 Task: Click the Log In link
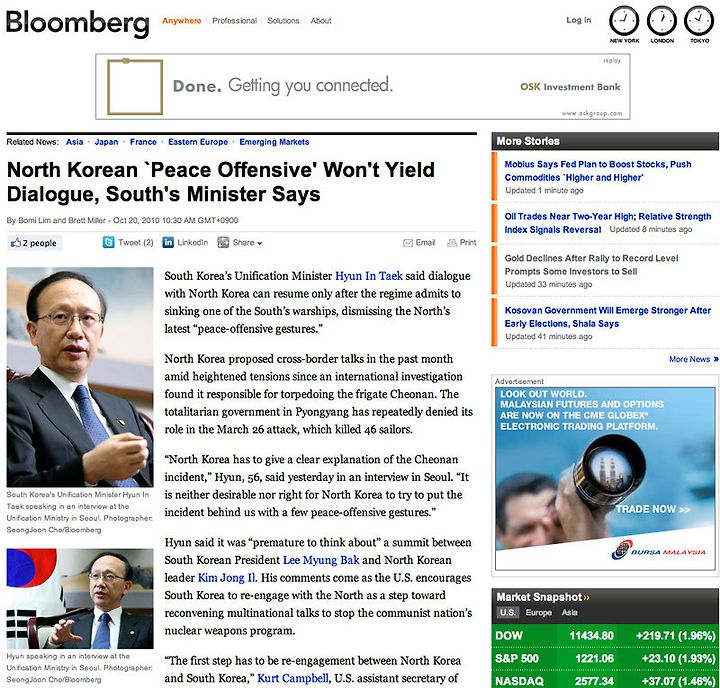579,20
